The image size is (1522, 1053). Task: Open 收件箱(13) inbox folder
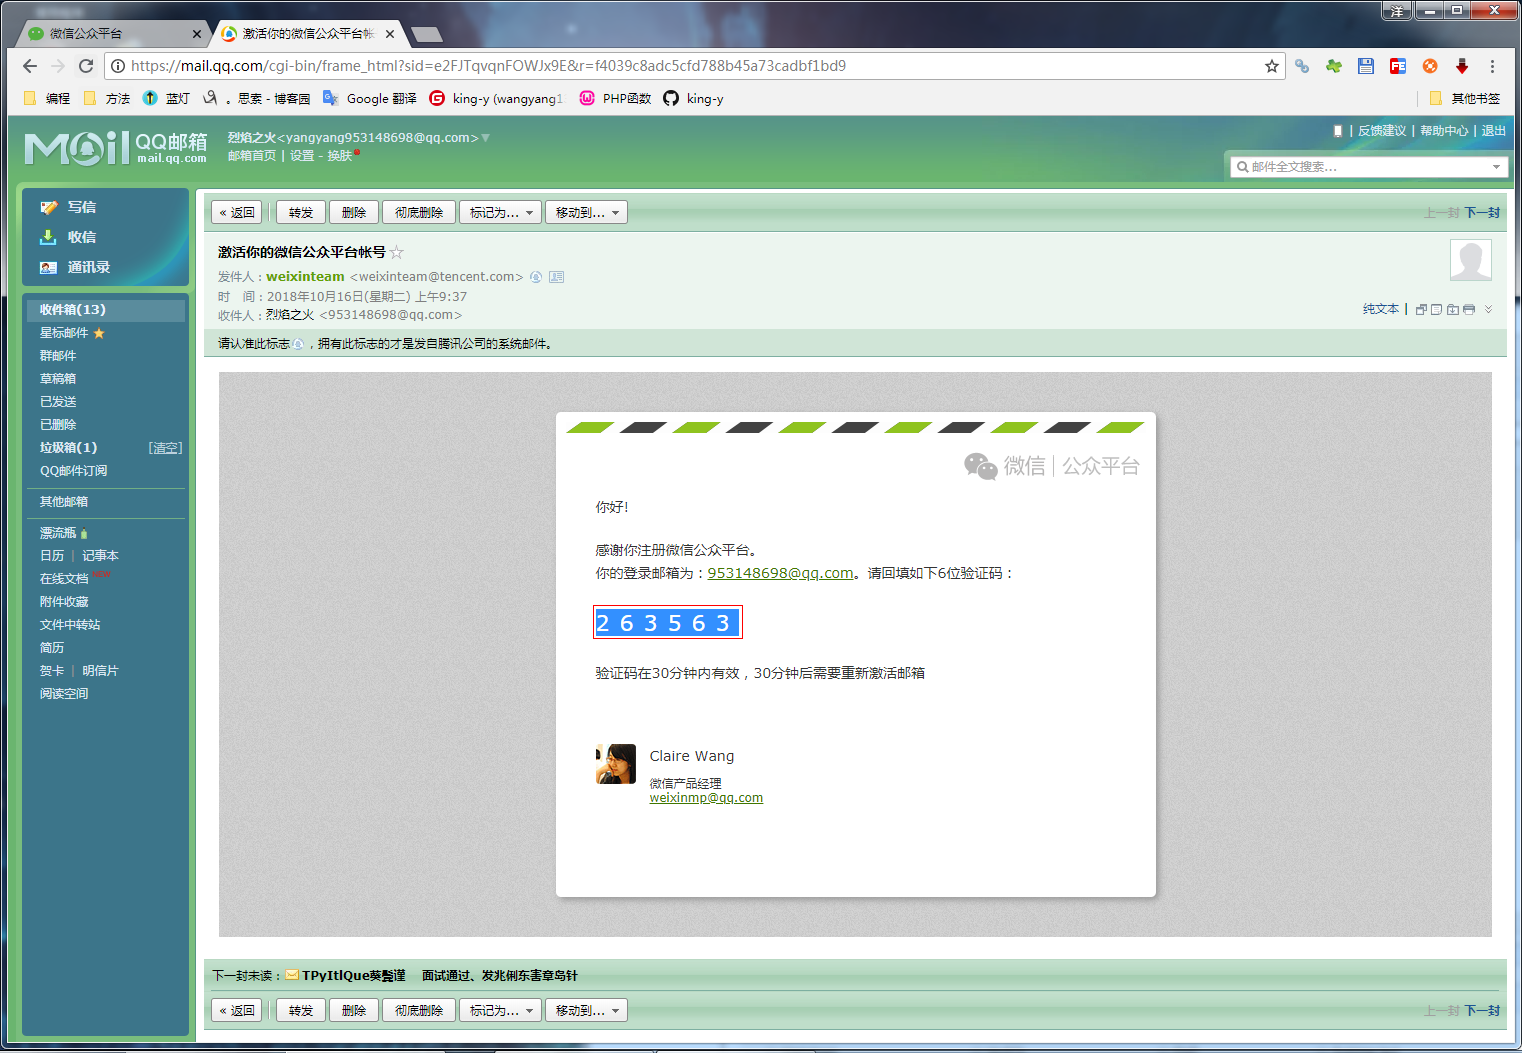click(x=105, y=310)
